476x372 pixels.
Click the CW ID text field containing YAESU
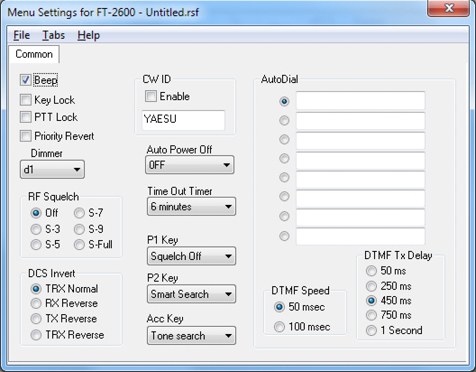point(183,120)
